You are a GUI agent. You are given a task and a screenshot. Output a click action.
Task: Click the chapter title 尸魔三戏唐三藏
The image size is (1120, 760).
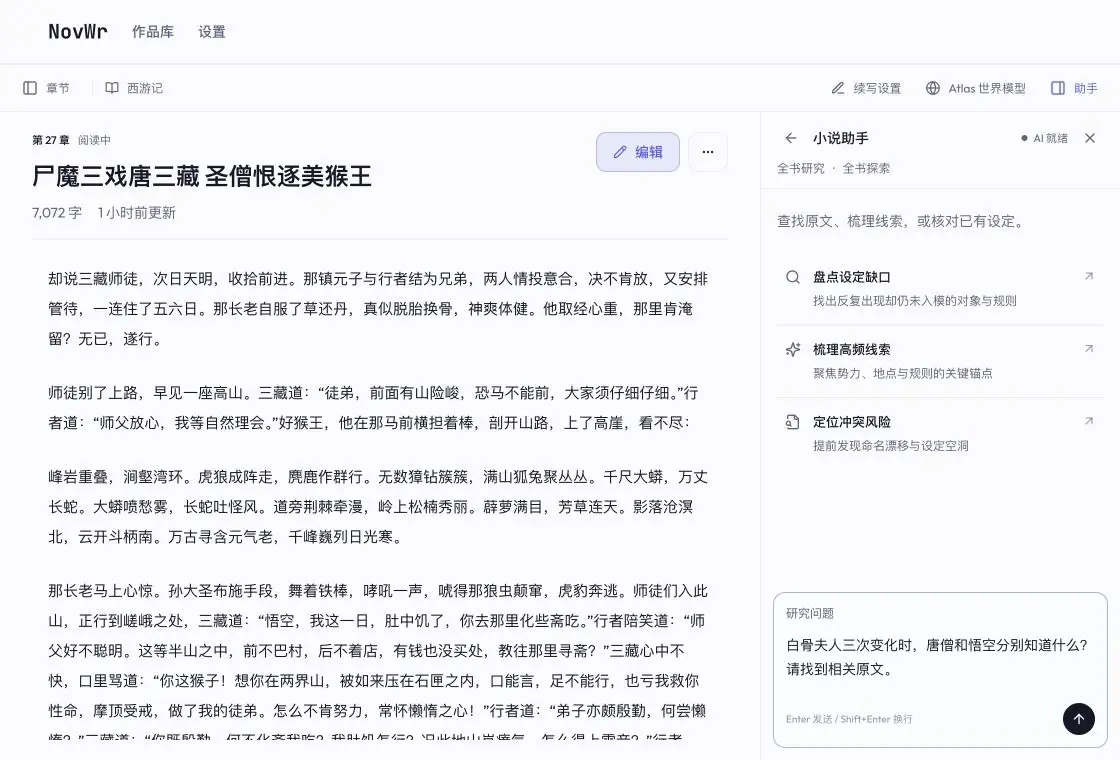tap(116, 176)
